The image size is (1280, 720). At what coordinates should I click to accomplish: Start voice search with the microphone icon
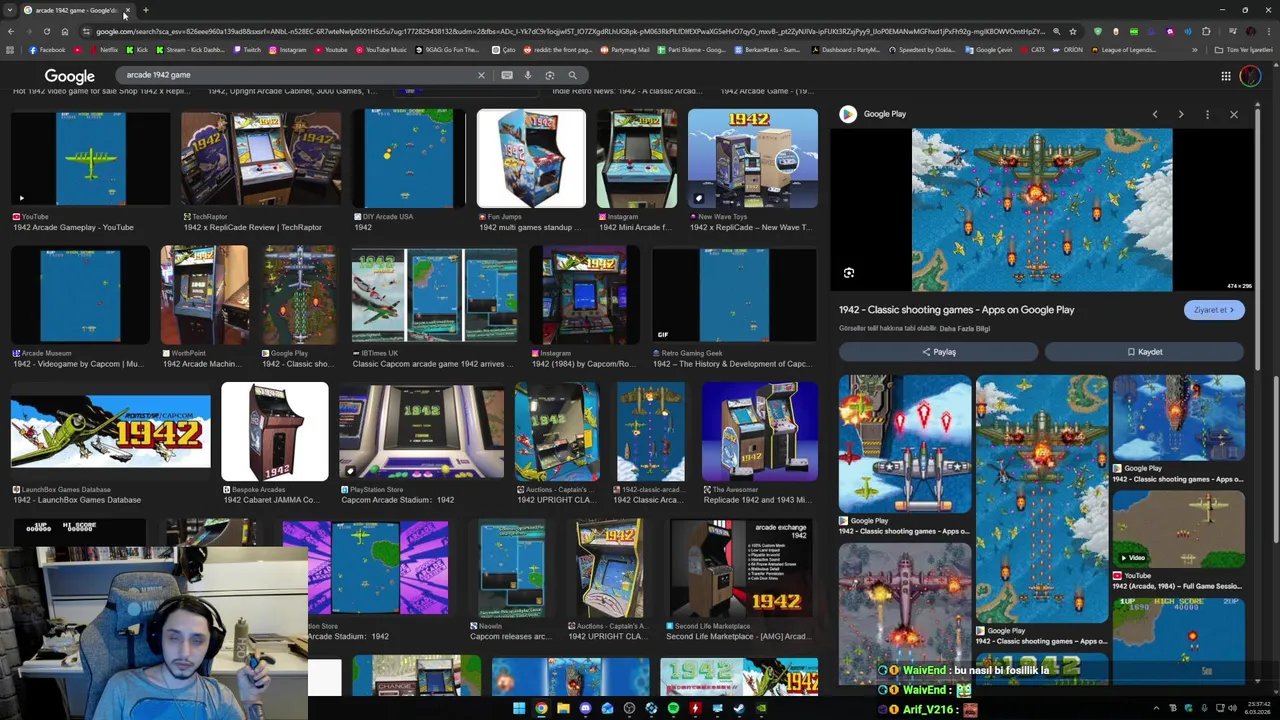tap(528, 75)
